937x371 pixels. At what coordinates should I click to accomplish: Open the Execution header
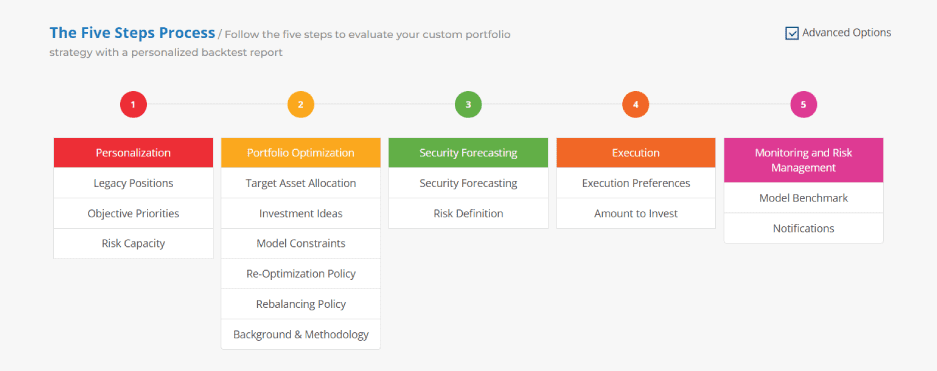(636, 153)
